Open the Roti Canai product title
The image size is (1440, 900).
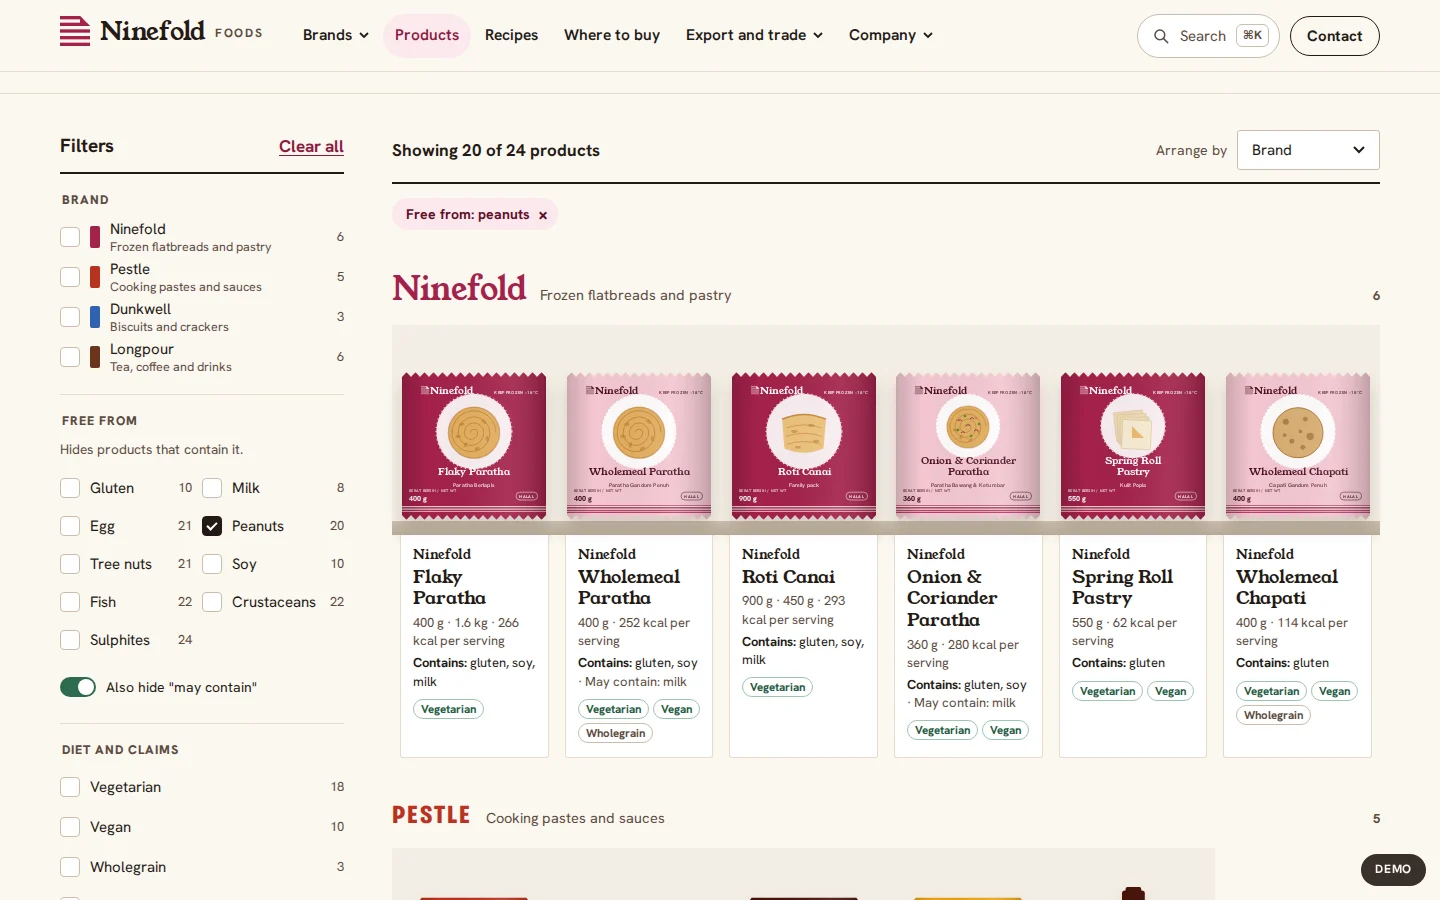coord(788,577)
